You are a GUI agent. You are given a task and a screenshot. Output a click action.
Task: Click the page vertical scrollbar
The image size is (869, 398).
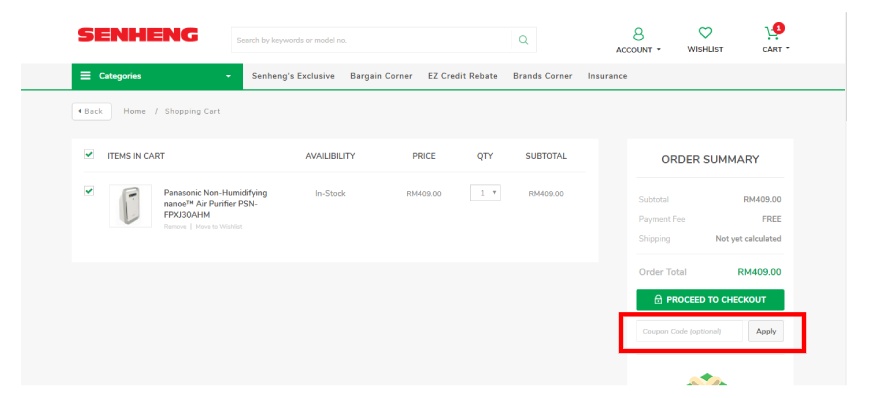point(847,67)
